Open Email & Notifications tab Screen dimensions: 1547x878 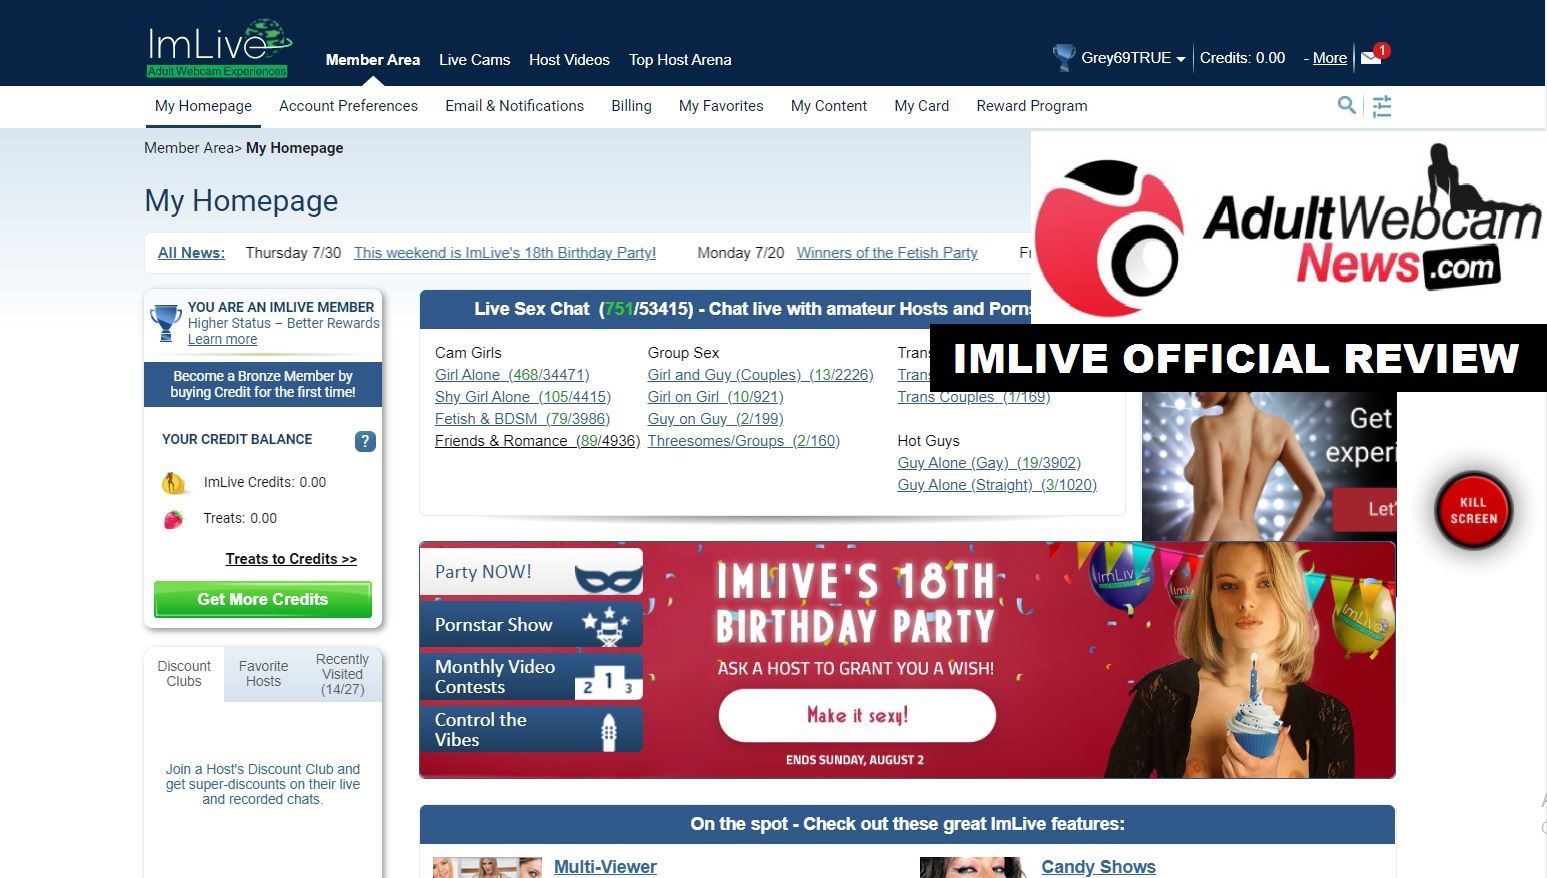click(514, 106)
